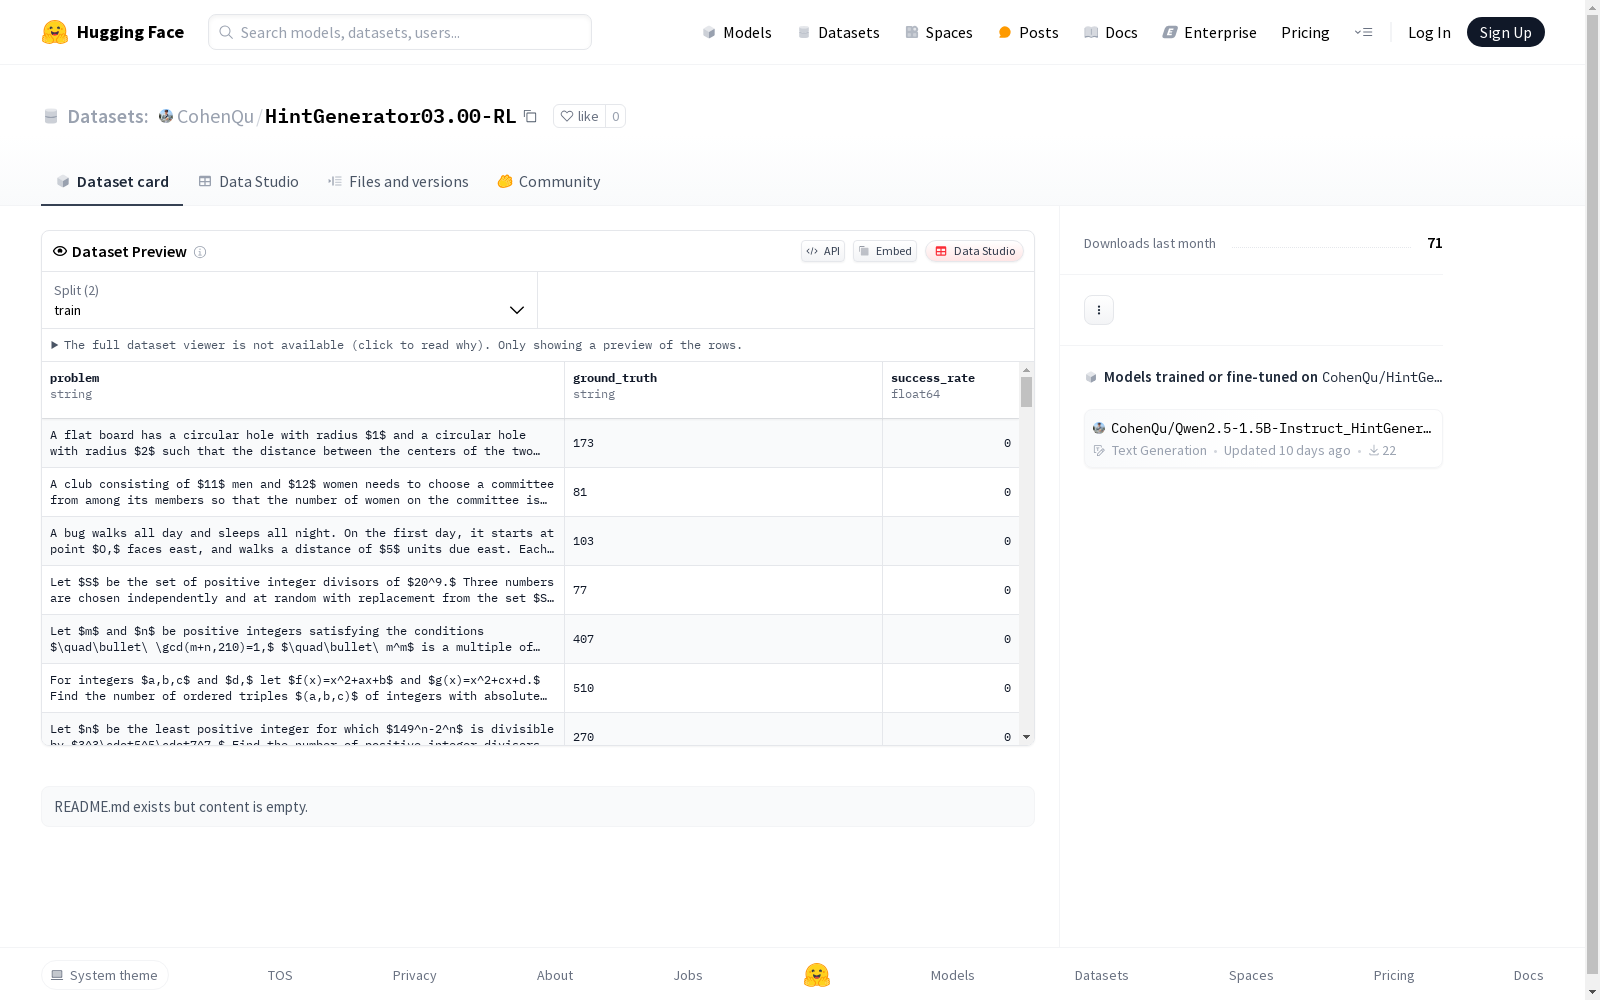
Task: Click the Hugging Face emoji in footer
Action: [817, 975]
